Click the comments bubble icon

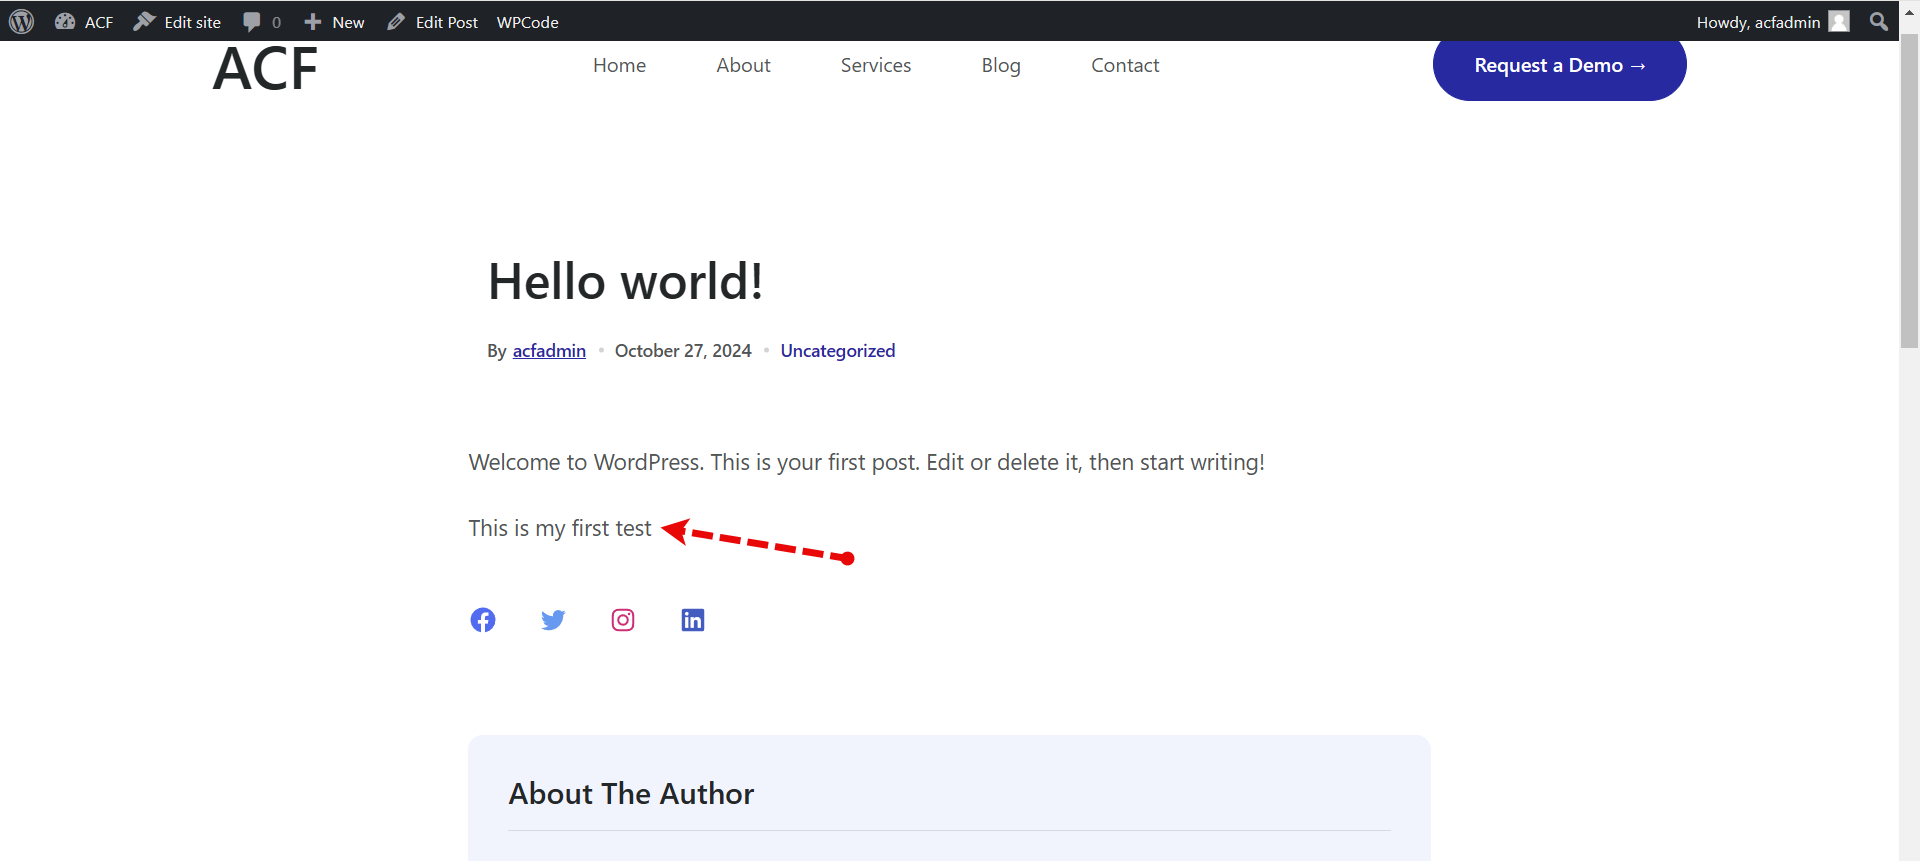click(x=252, y=22)
